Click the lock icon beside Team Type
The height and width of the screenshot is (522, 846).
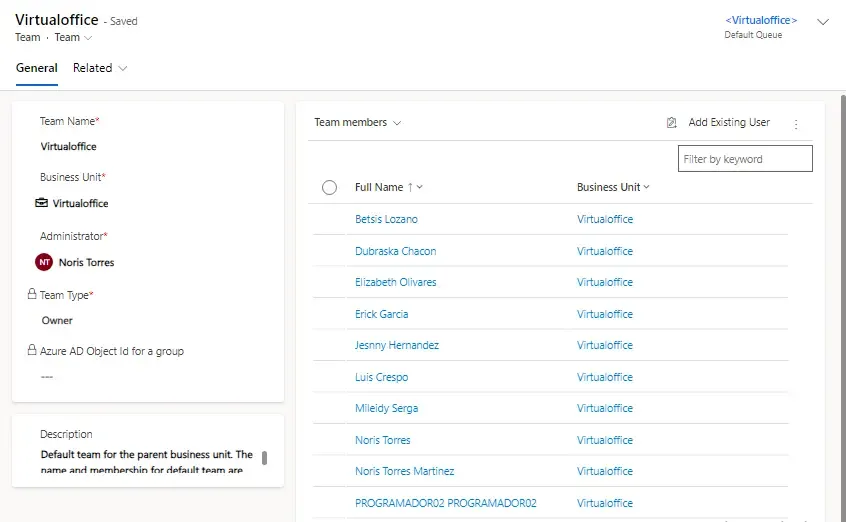(32, 295)
